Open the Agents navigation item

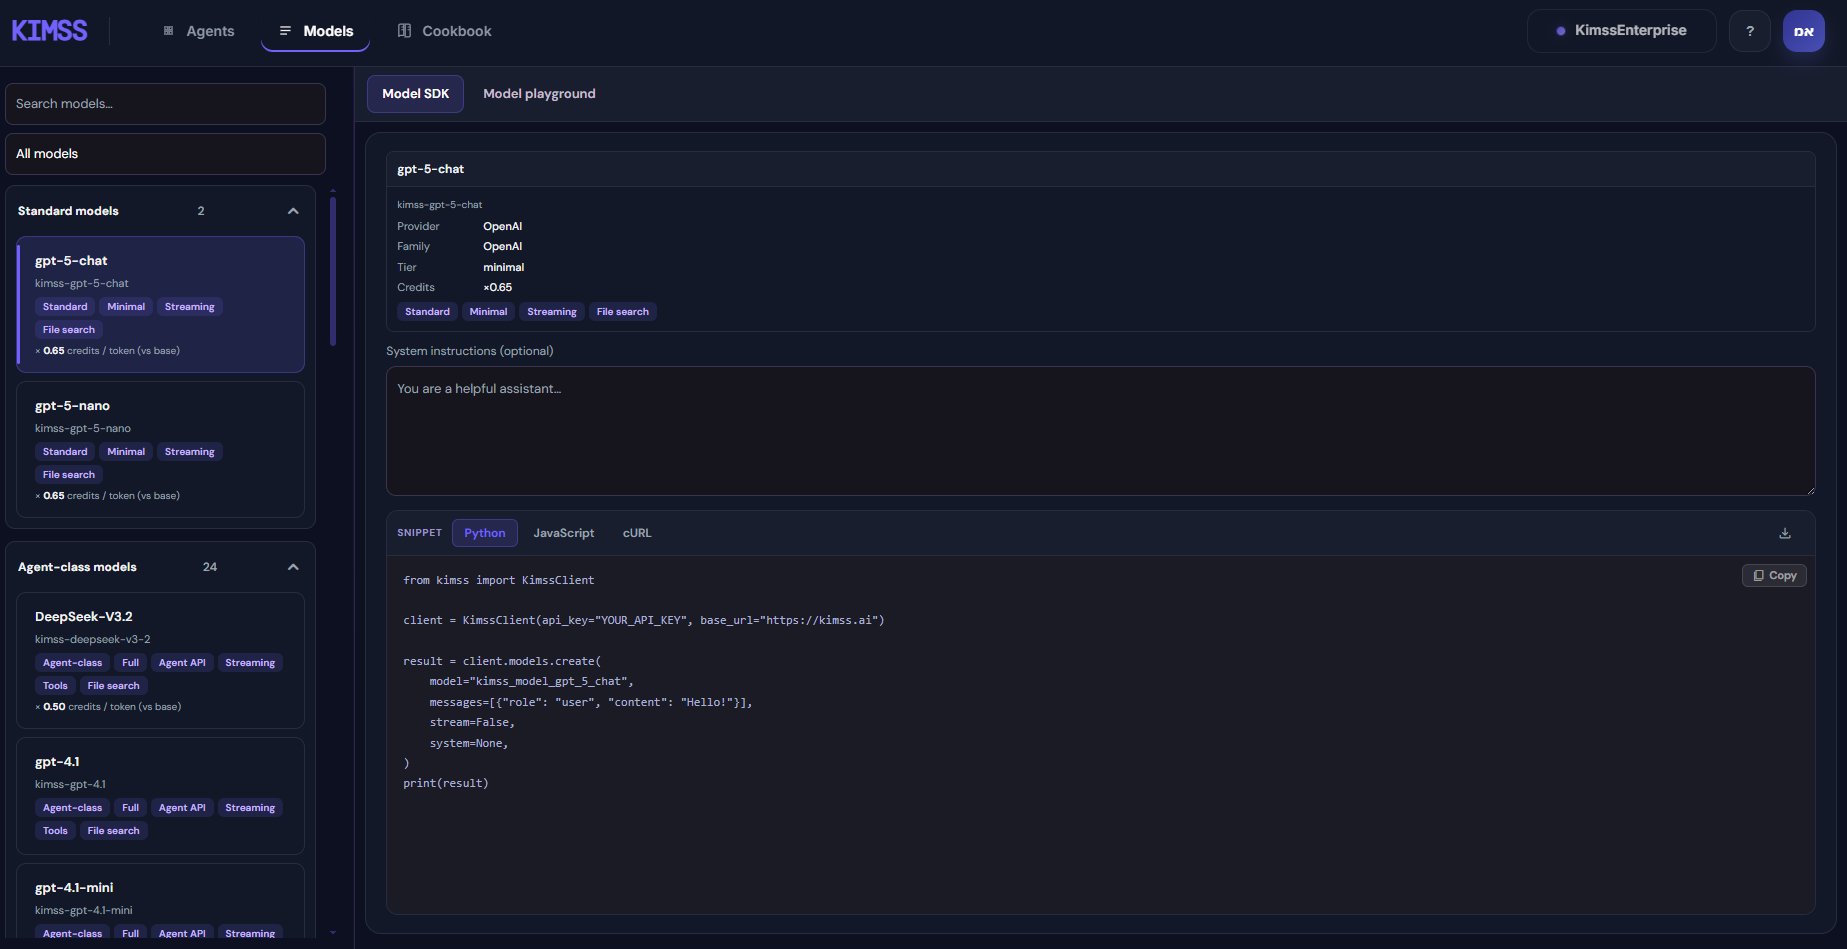[x=199, y=31]
